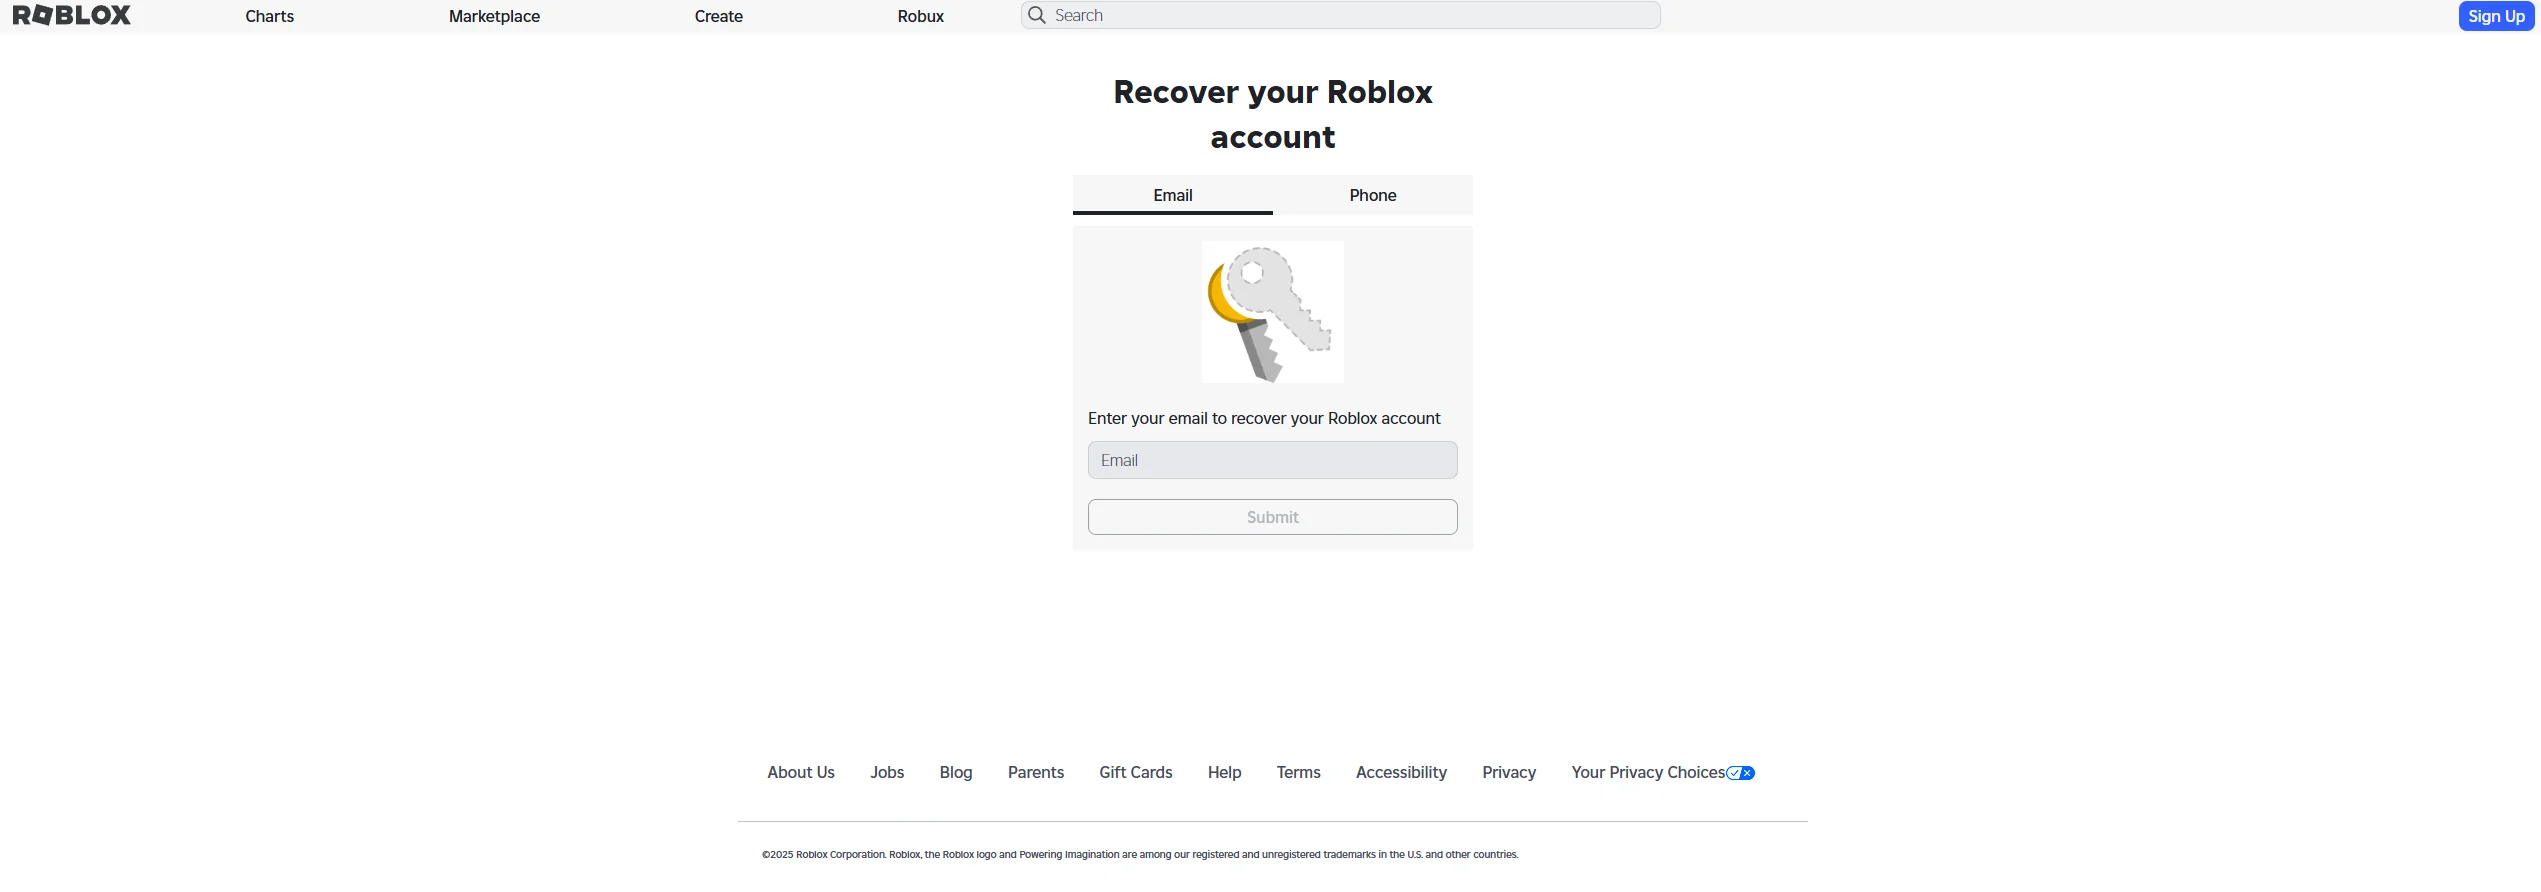This screenshot has height=892, width=2541.
Task: Click the ©2025 Roblox Corporation copyright text
Action: (1140, 854)
